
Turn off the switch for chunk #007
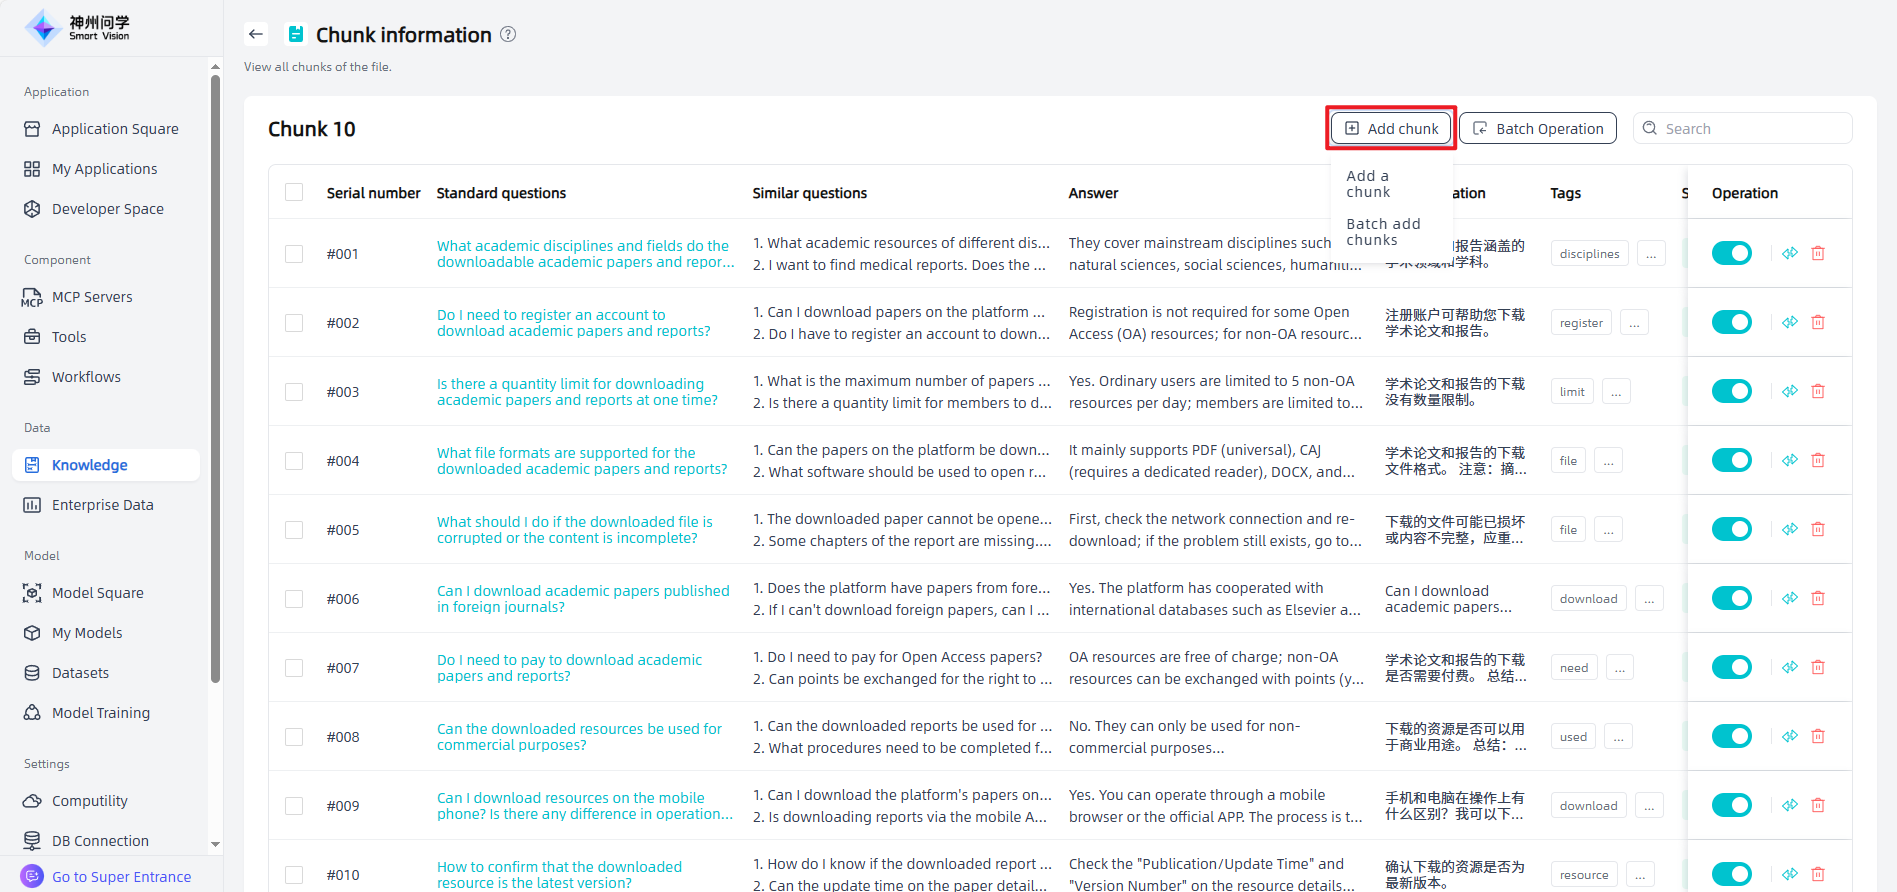1731,667
